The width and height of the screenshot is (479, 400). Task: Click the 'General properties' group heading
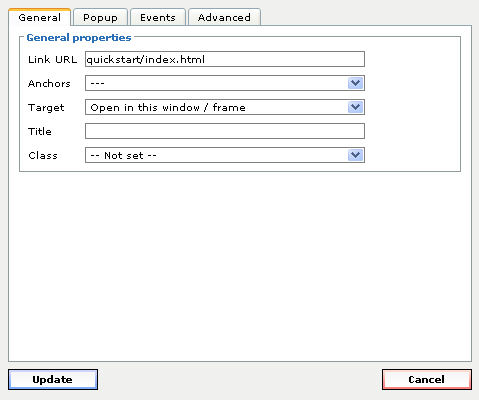coord(79,38)
